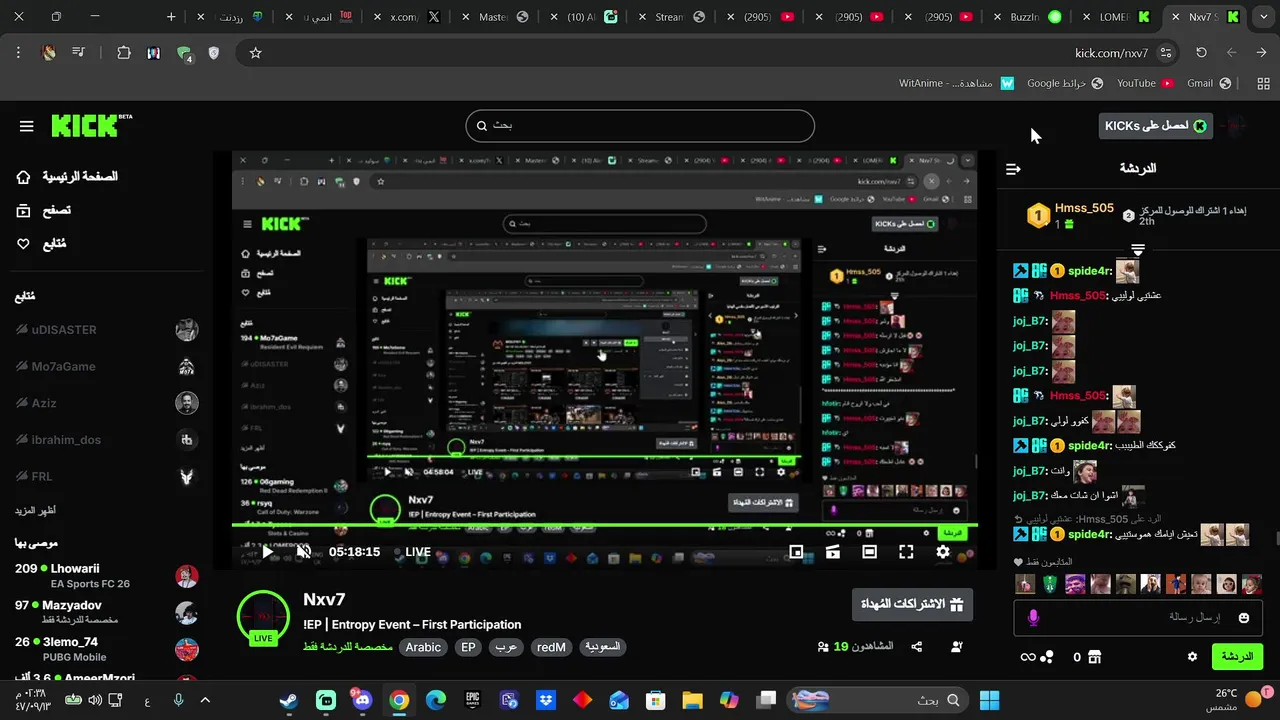Viewport: 1280px width, 720px height.
Task: Send chat with green الدردشة button
Action: 1237,657
